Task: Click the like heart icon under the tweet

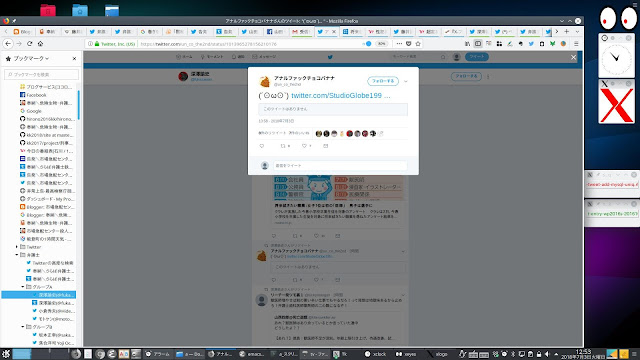Action: click(304, 146)
